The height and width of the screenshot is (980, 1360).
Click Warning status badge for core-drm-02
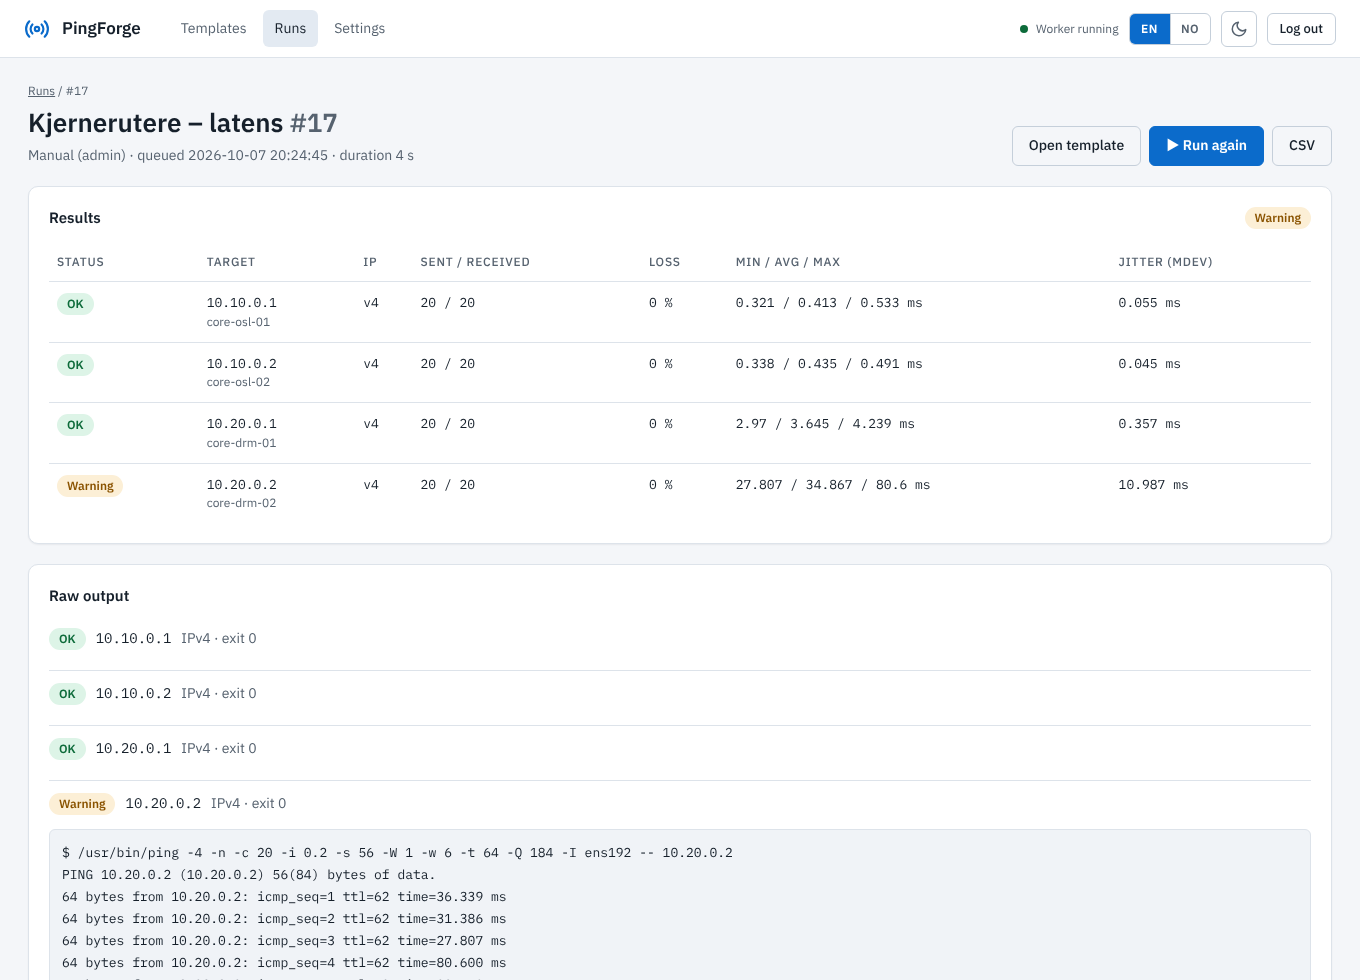(90, 486)
